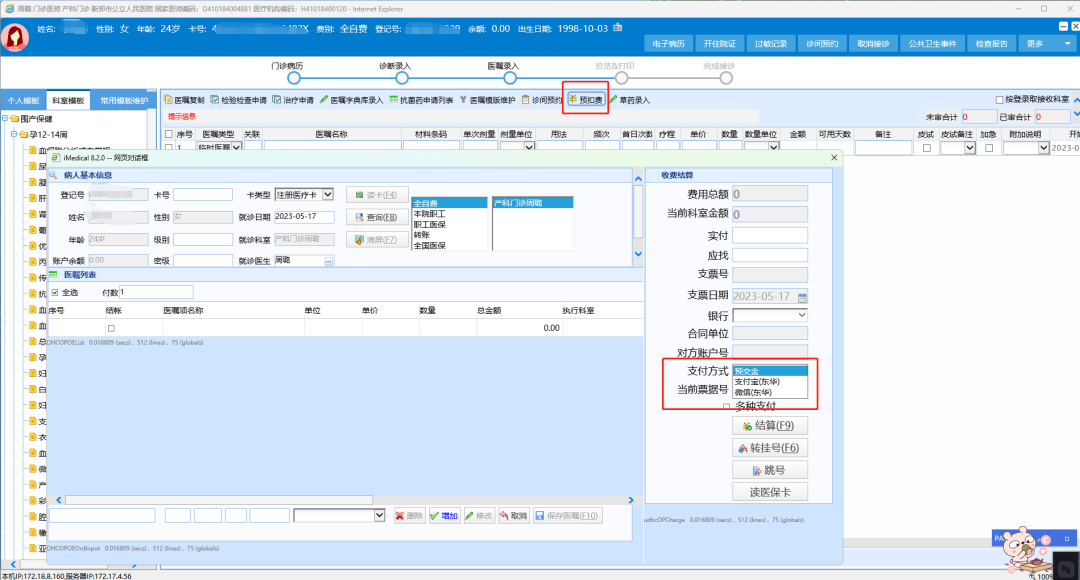Click the 清屏(F7) clear button
The width and height of the screenshot is (1080, 580).
coord(376,240)
